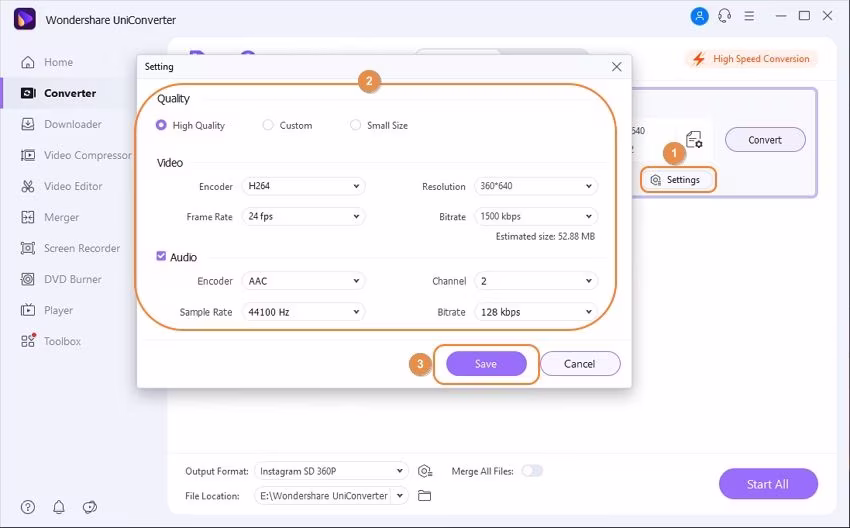Click the Setting dialog title text

159,67
